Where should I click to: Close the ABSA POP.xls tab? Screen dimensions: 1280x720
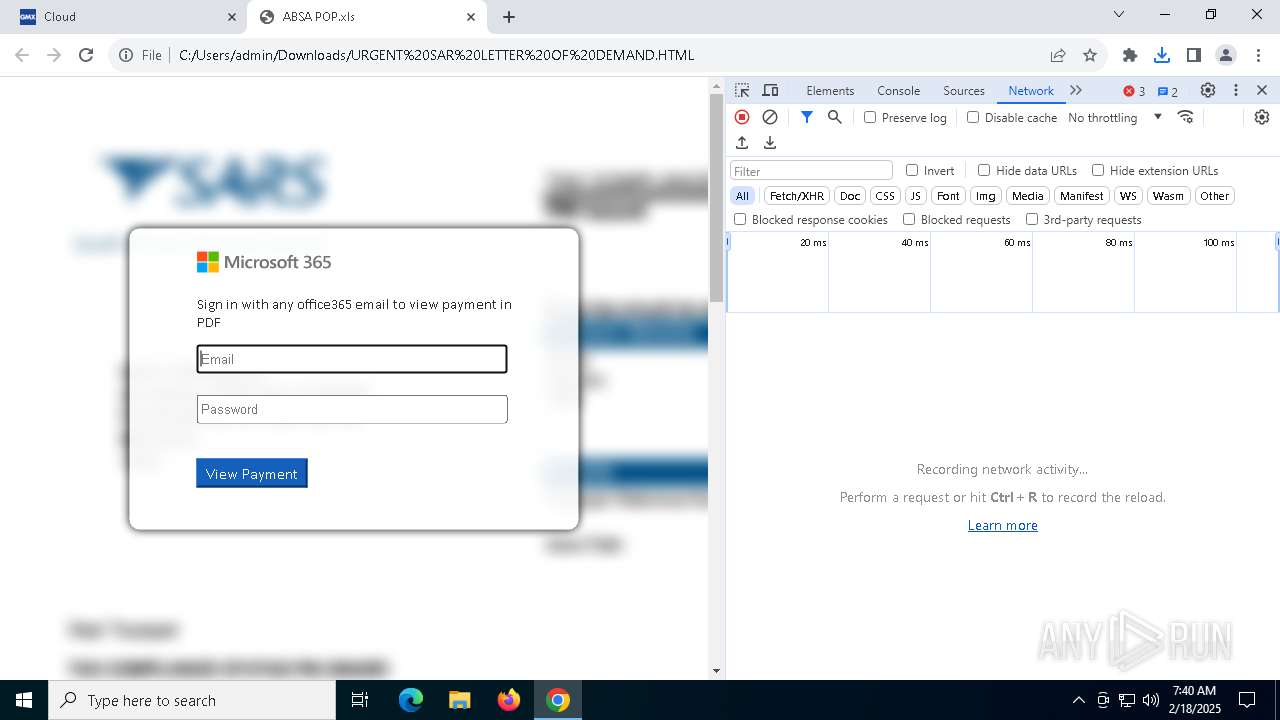click(471, 17)
